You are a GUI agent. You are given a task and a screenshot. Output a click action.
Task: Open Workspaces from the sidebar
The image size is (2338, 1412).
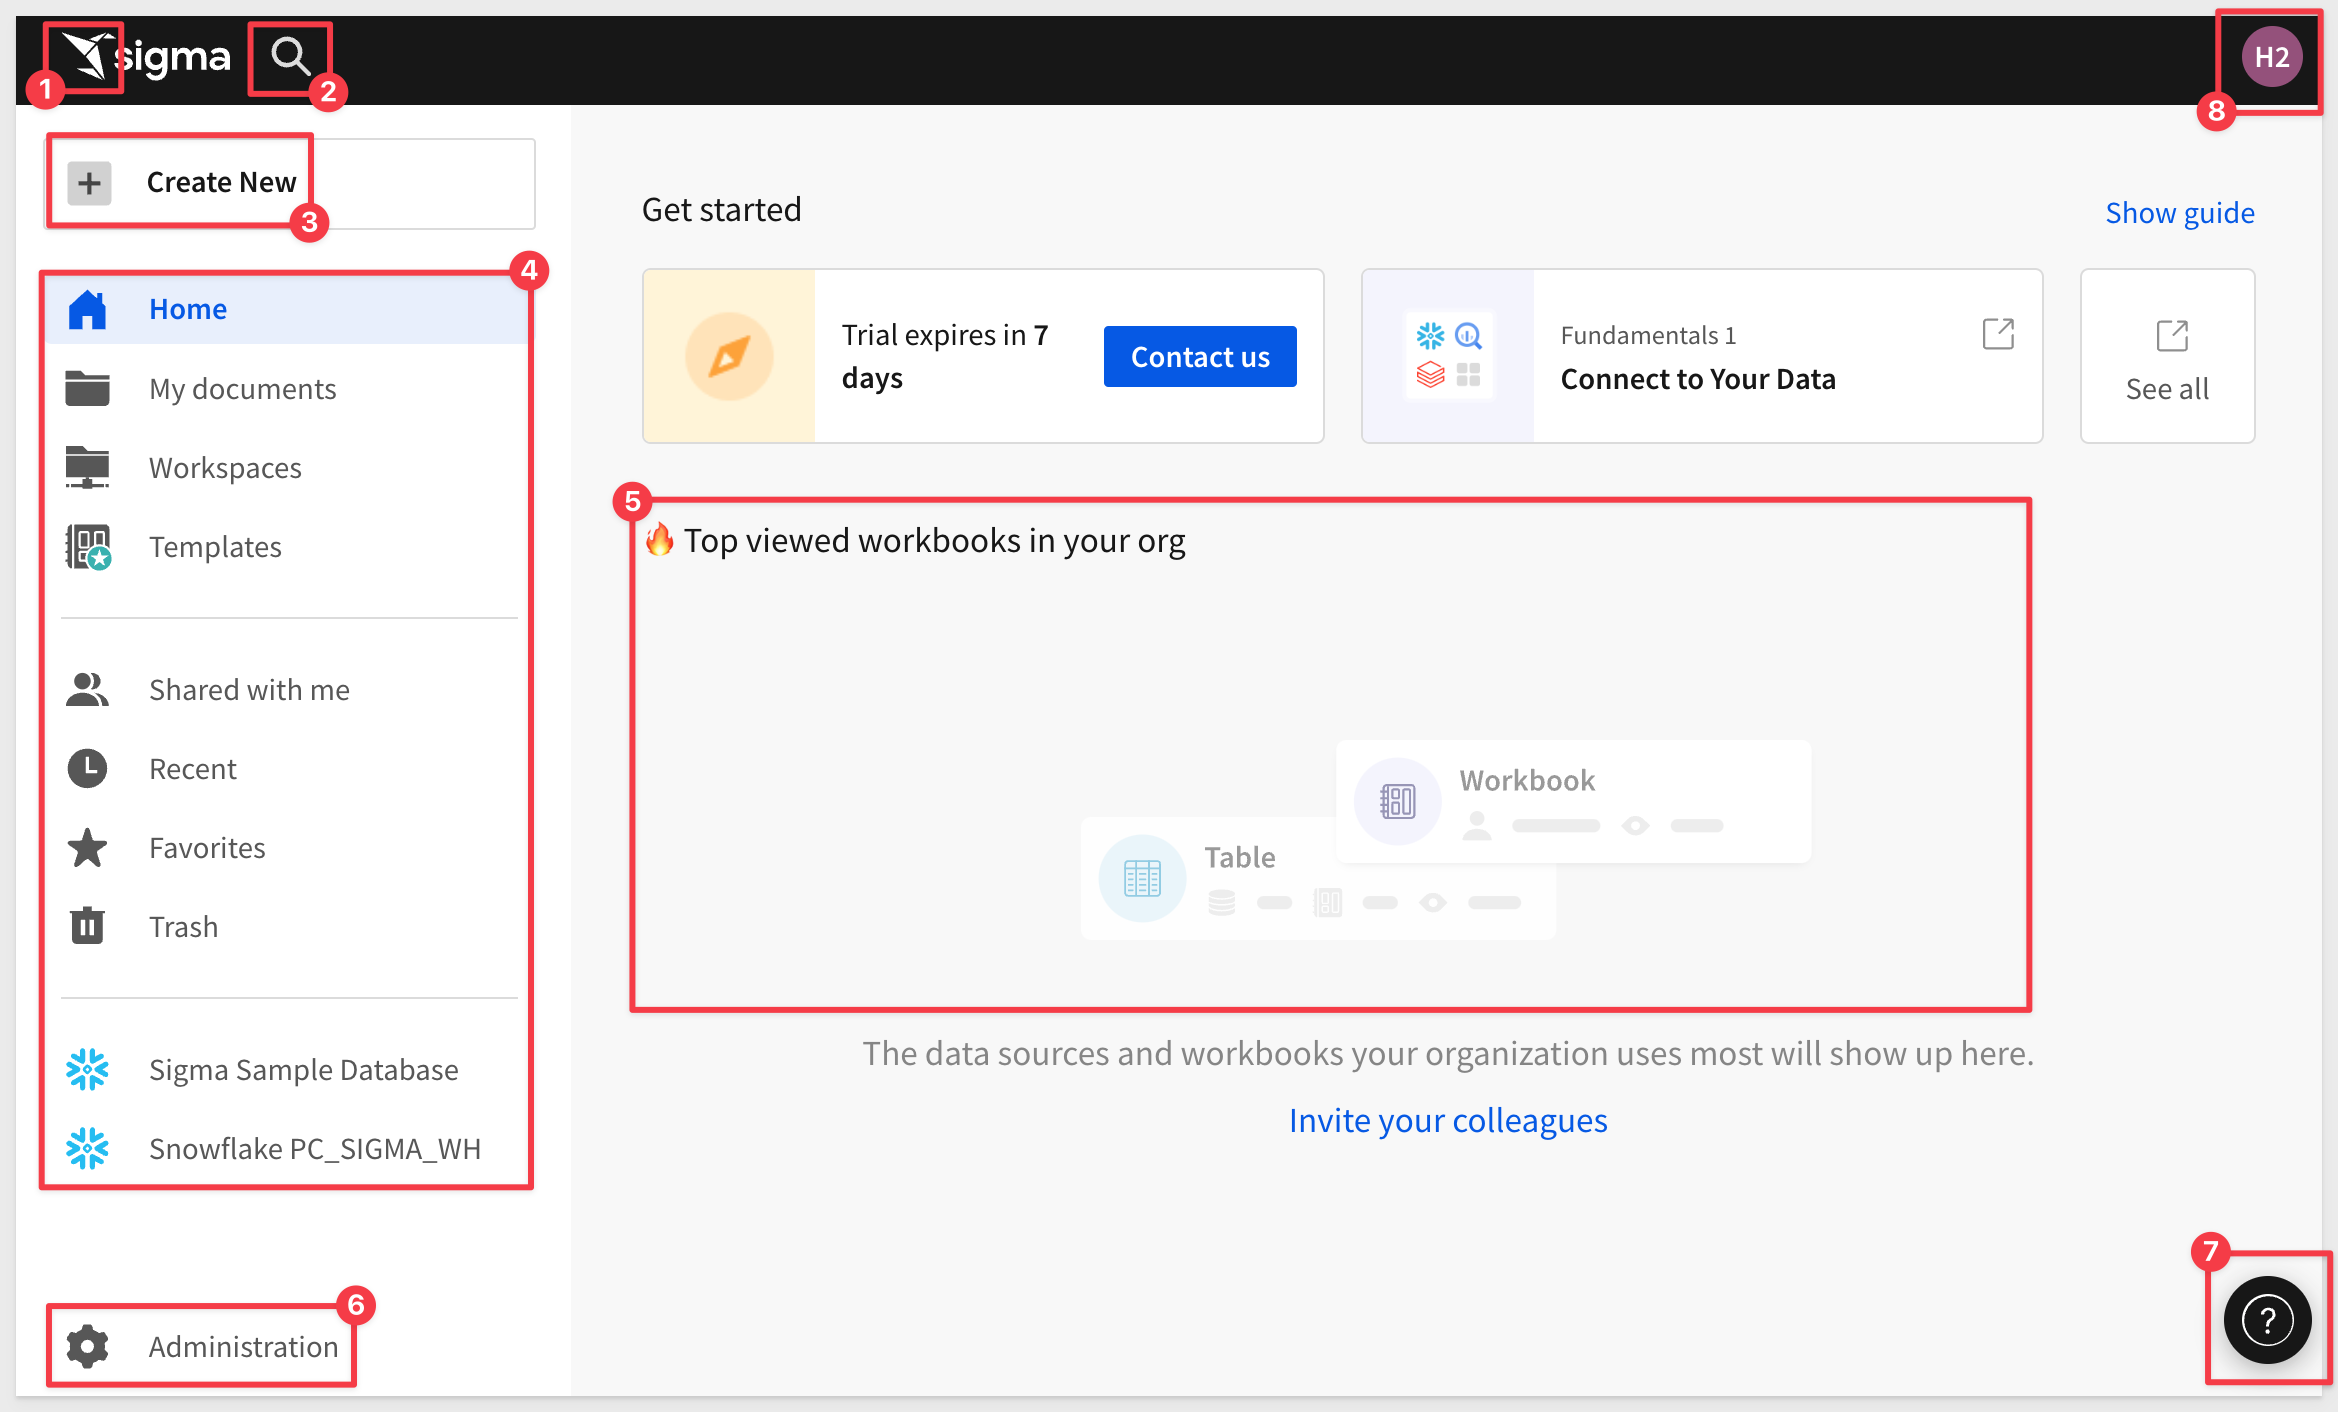coord(287,467)
